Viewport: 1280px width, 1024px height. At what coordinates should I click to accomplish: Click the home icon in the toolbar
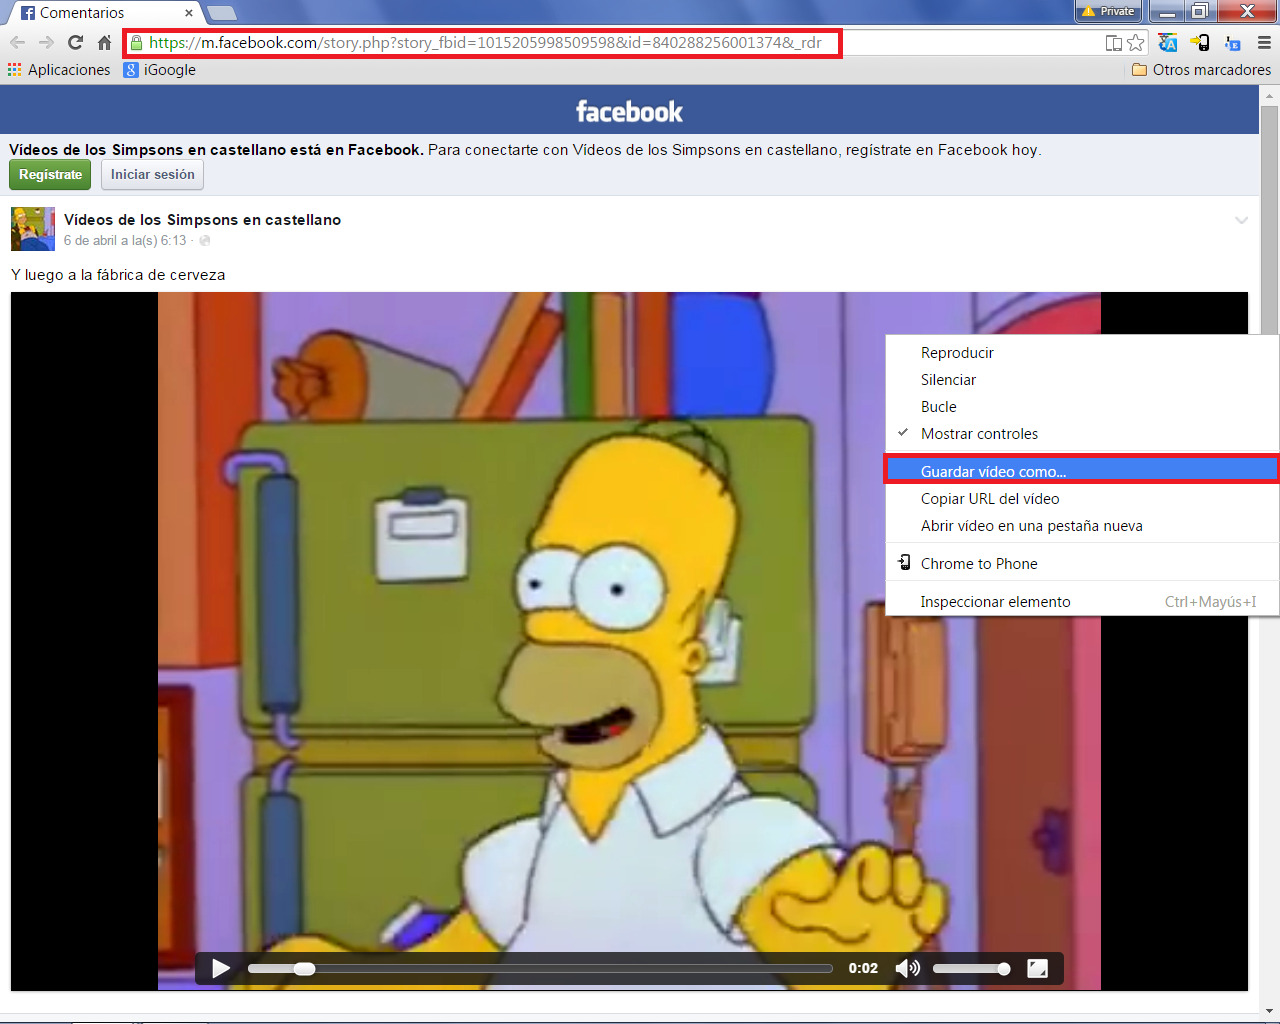(104, 43)
